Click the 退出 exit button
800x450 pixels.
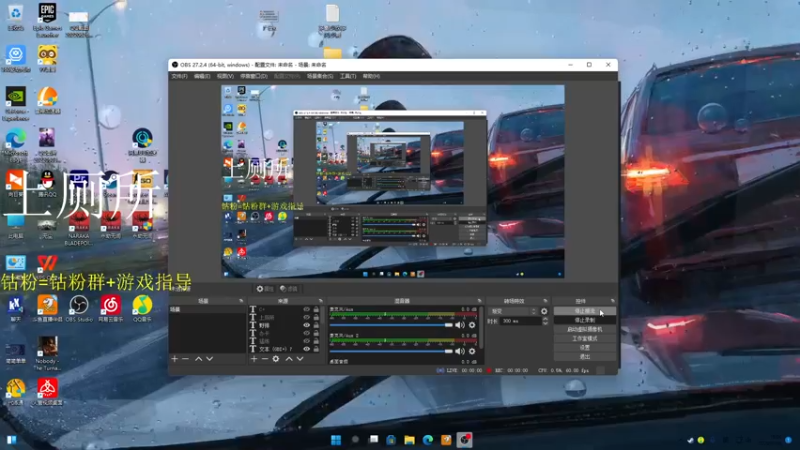pyautogui.click(x=585, y=357)
